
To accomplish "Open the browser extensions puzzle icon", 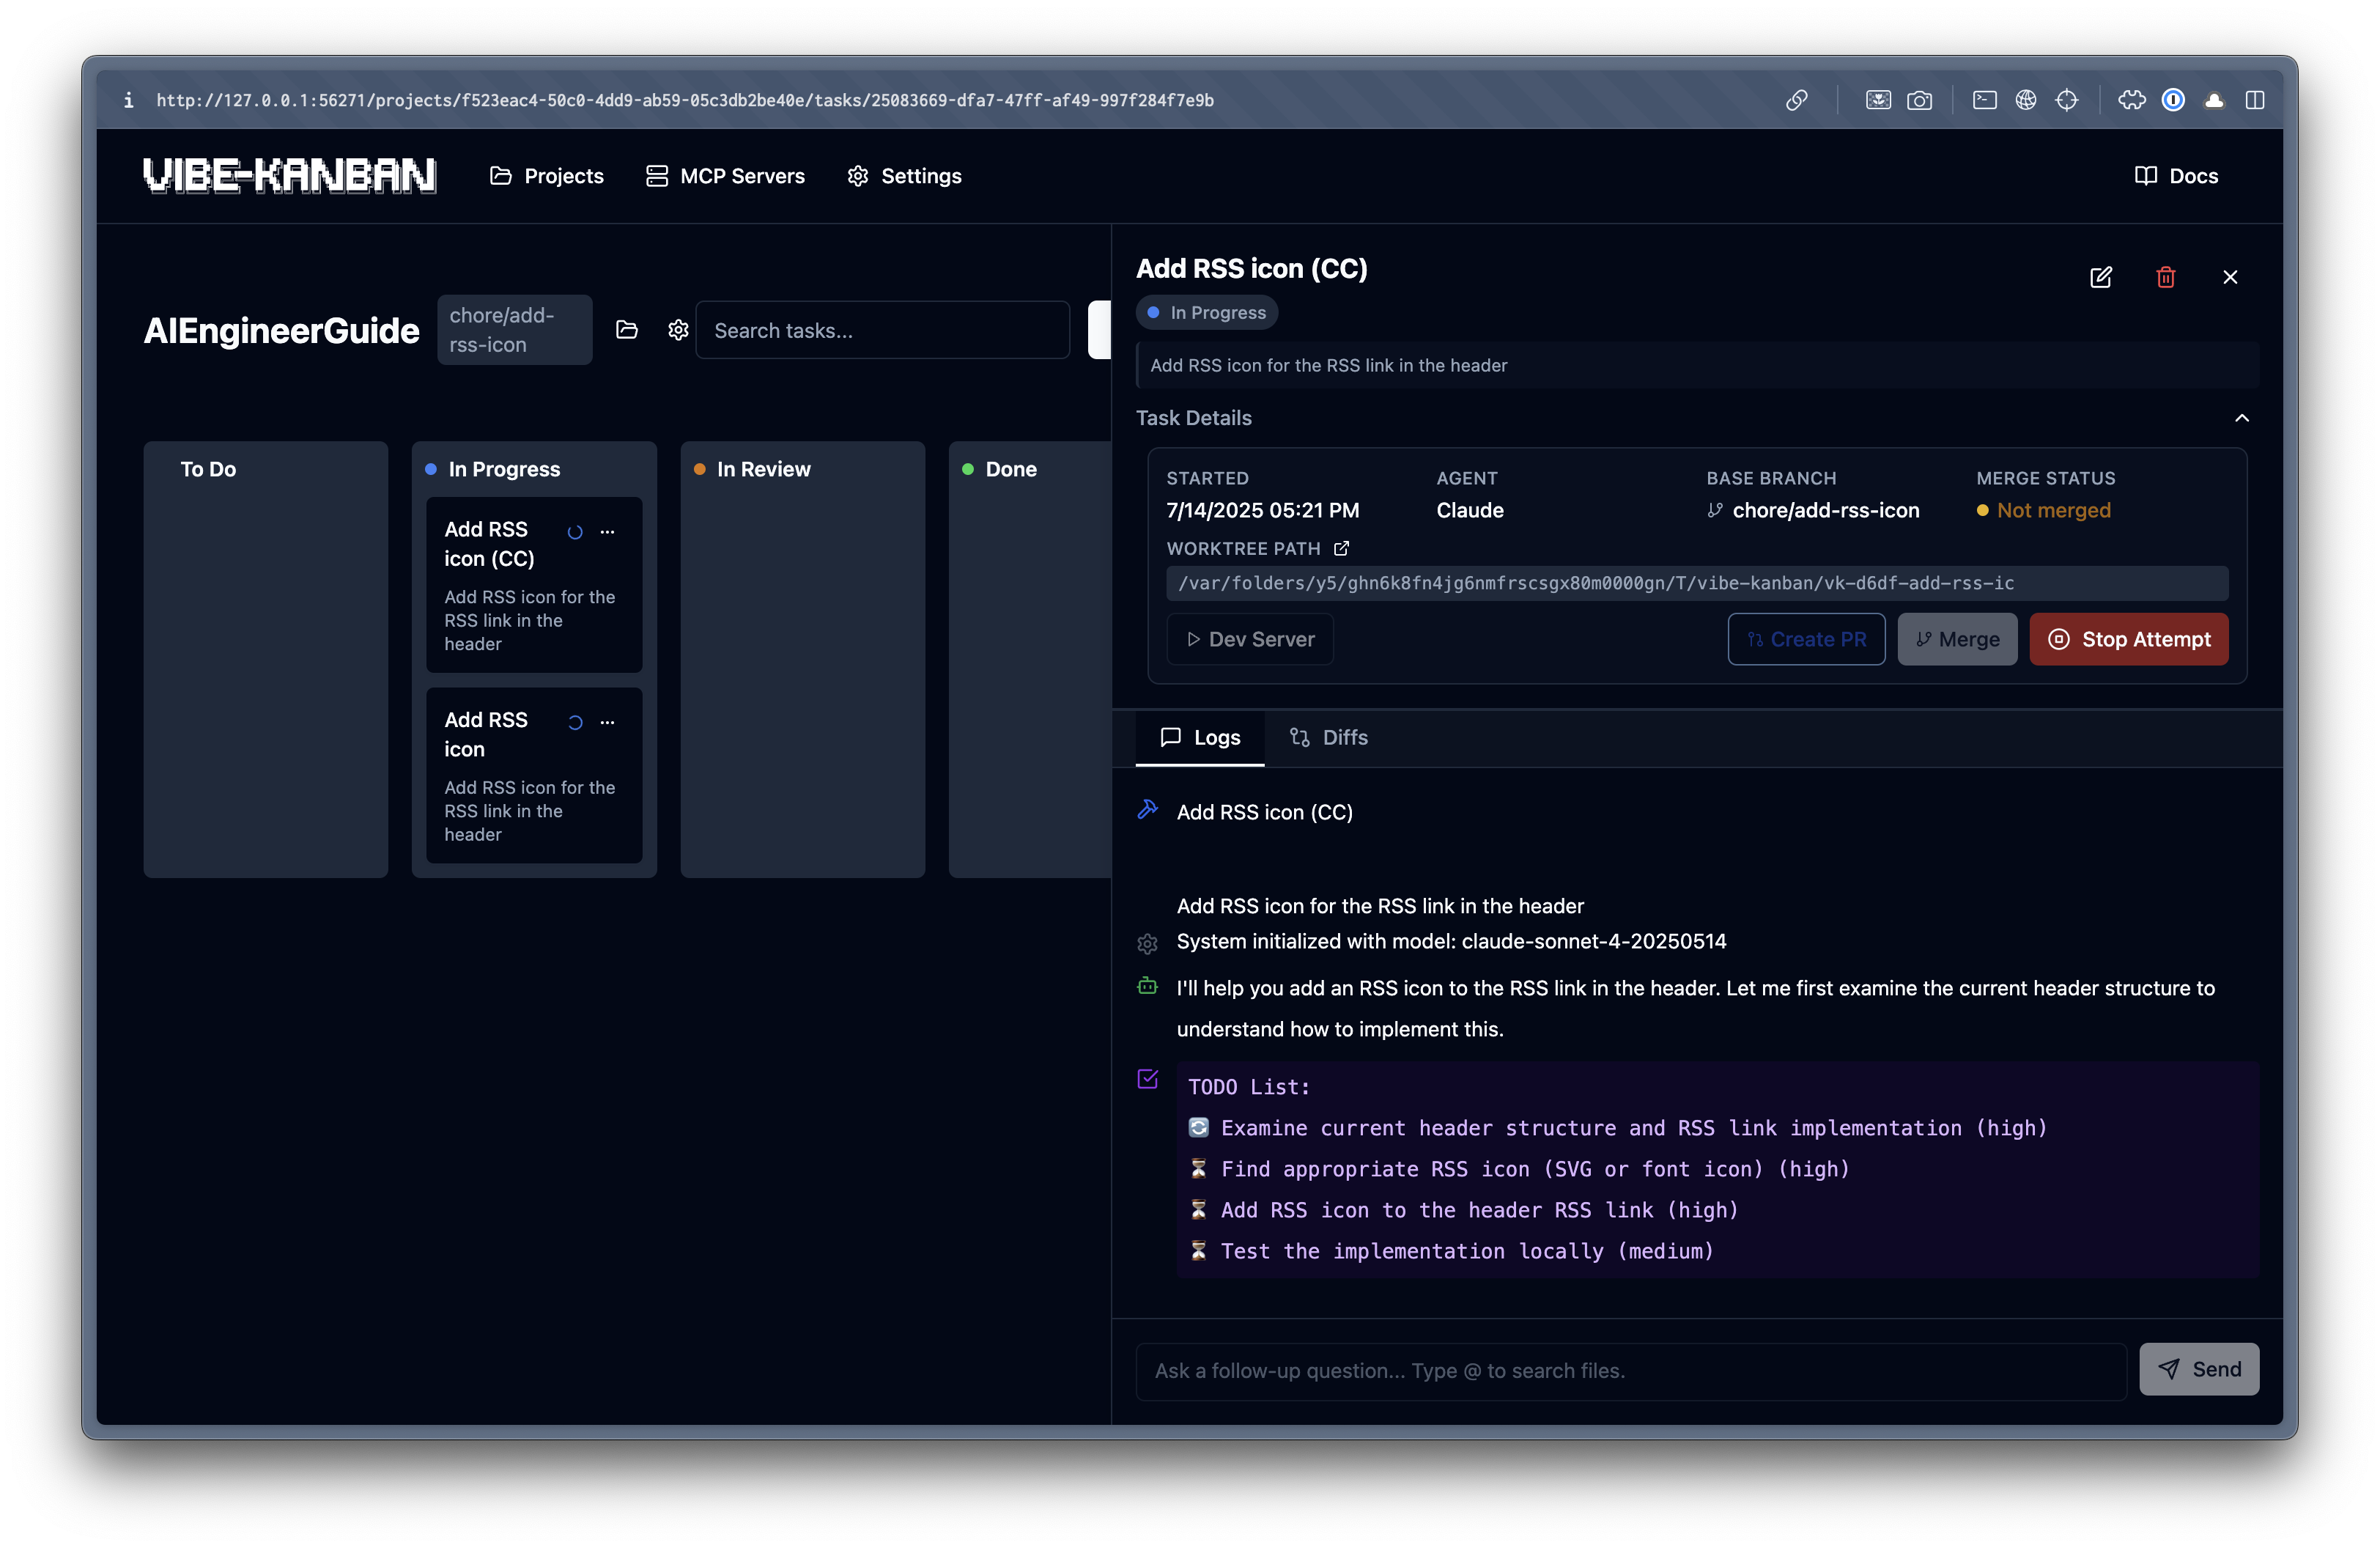I will click(x=2131, y=100).
